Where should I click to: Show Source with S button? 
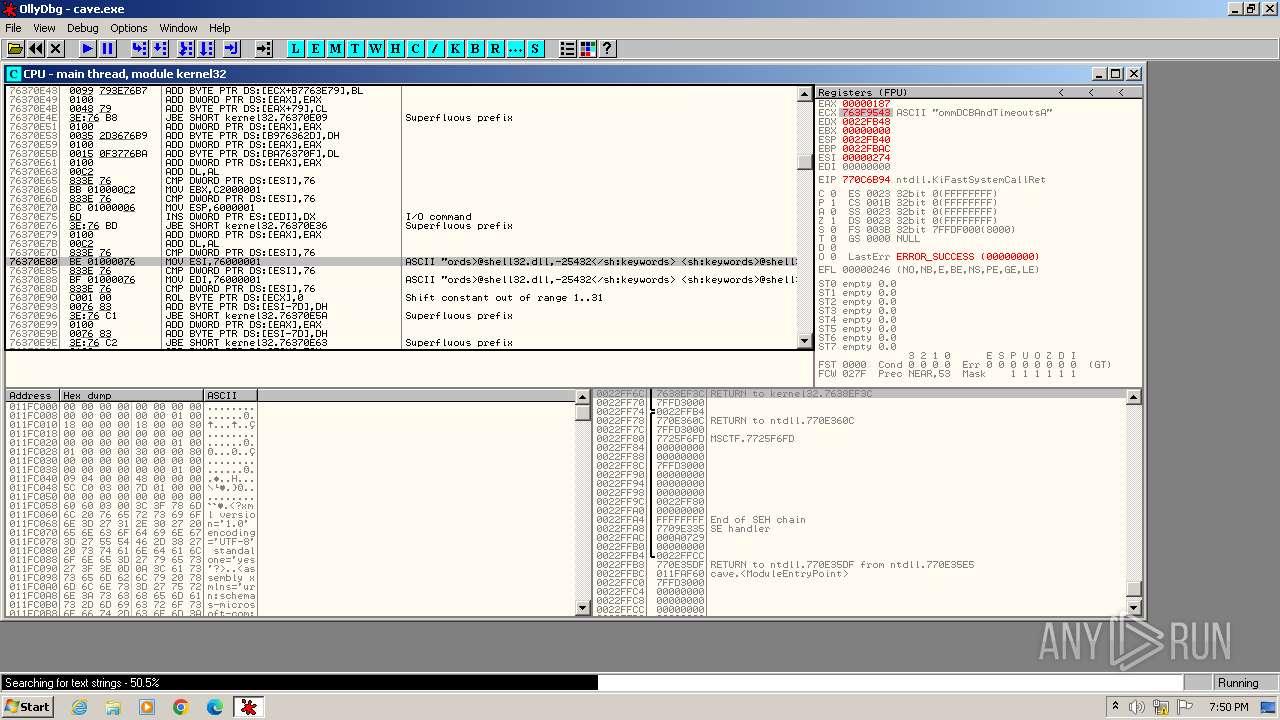coord(536,48)
